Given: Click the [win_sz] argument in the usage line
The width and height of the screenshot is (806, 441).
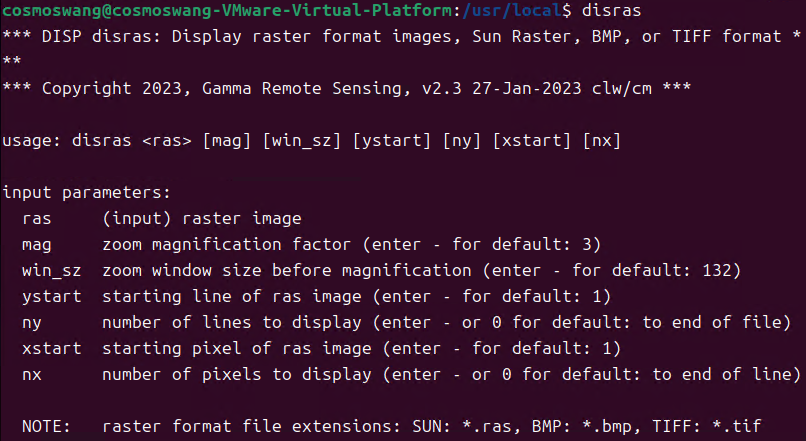Looking at the screenshot, I should [x=302, y=140].
